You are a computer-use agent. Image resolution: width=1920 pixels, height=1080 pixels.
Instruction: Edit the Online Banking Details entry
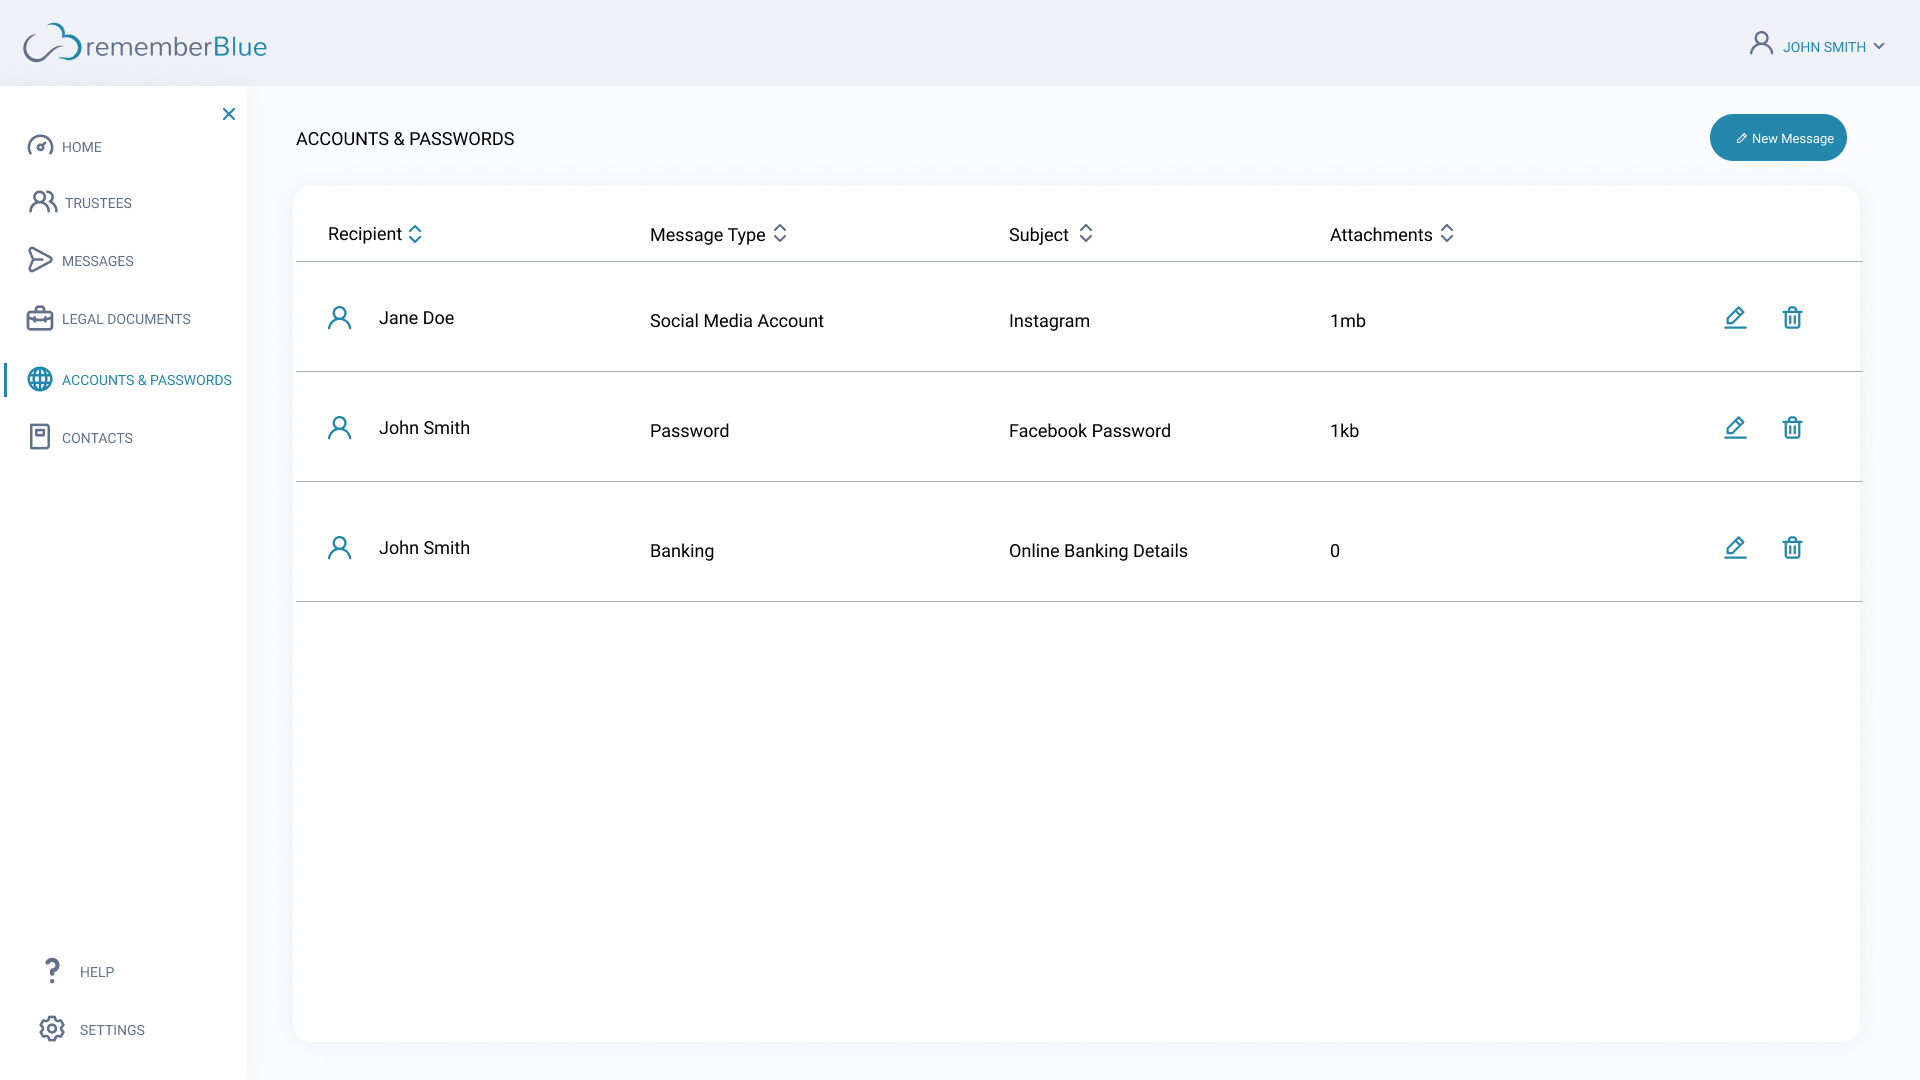click(x=1735, y=548)
